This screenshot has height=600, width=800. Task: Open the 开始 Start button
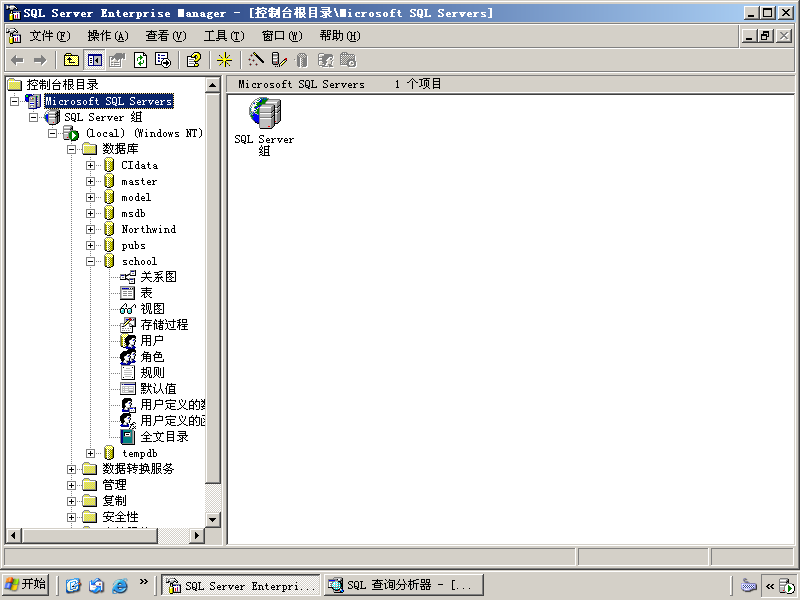coord(25,584)
